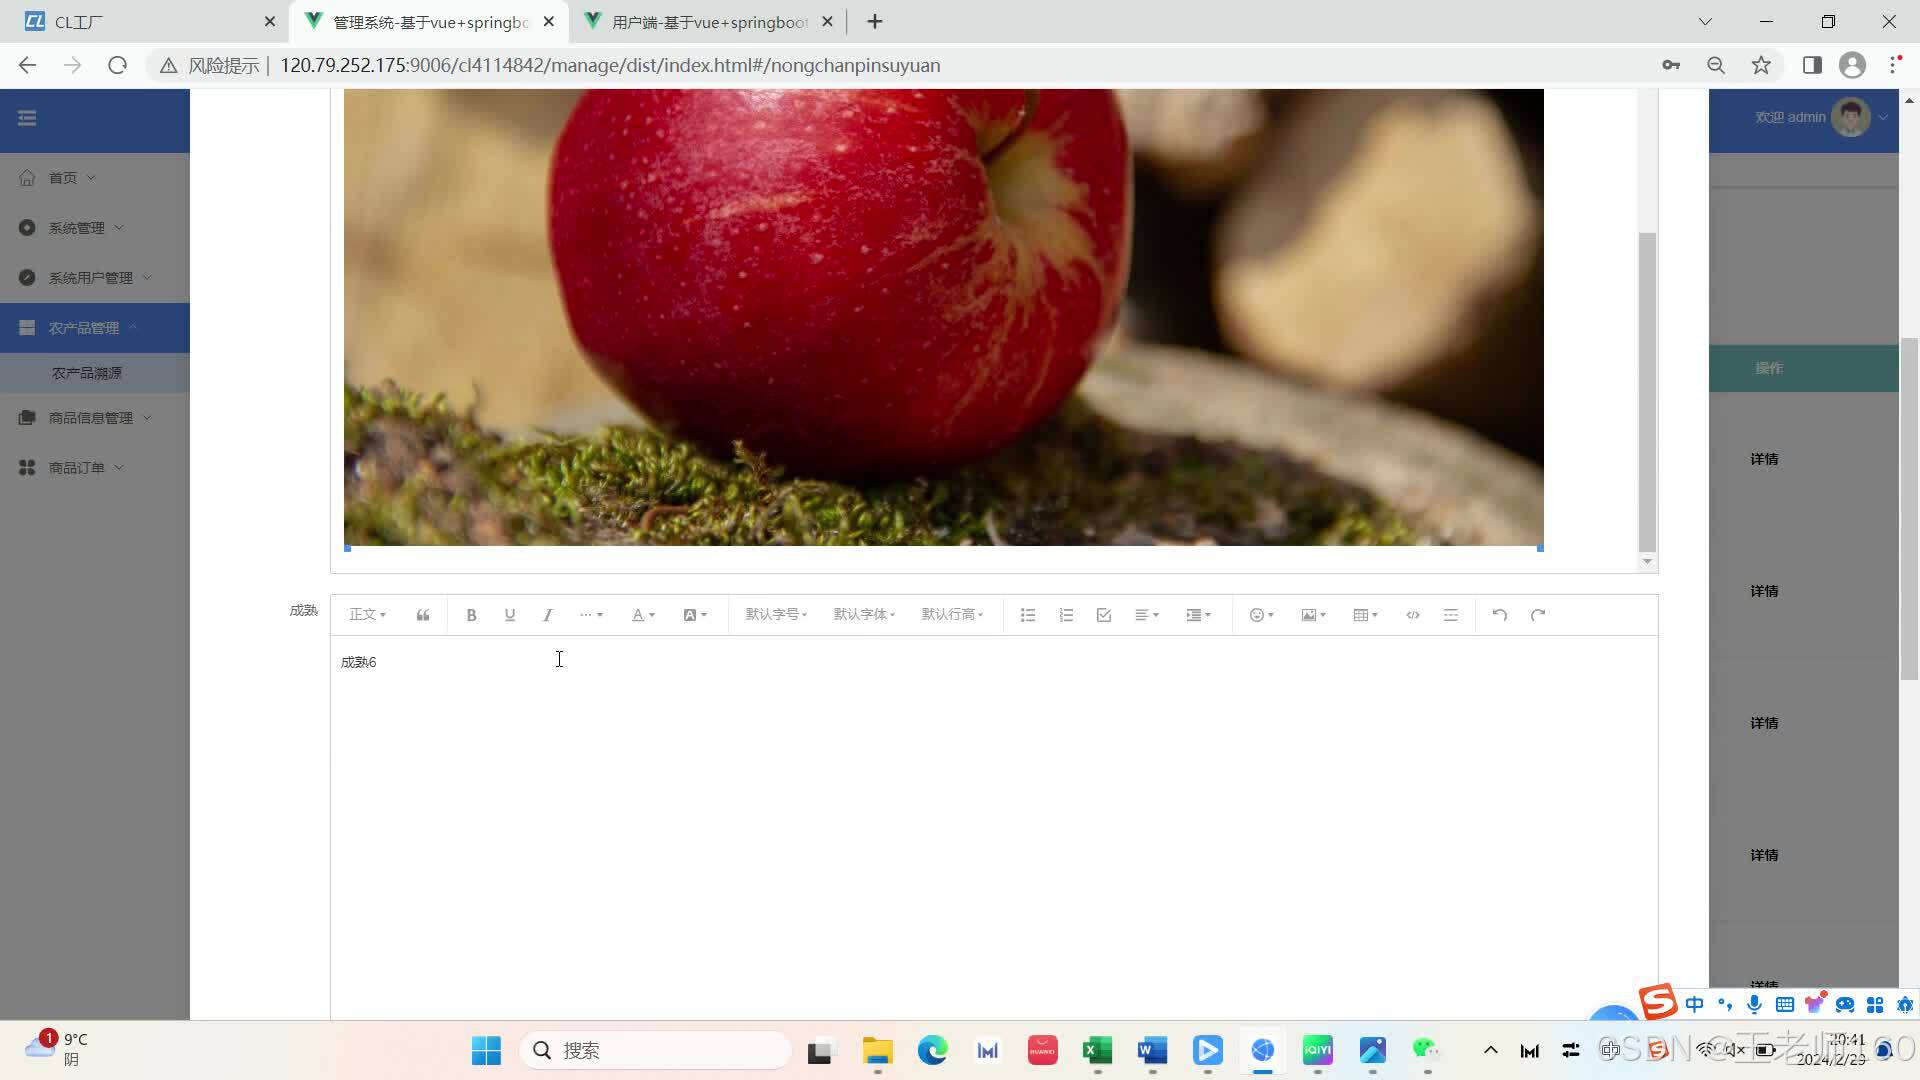1920x1080 pixels.
Task: Insert a to-do checkbox list
Action: coord(1104,615)
